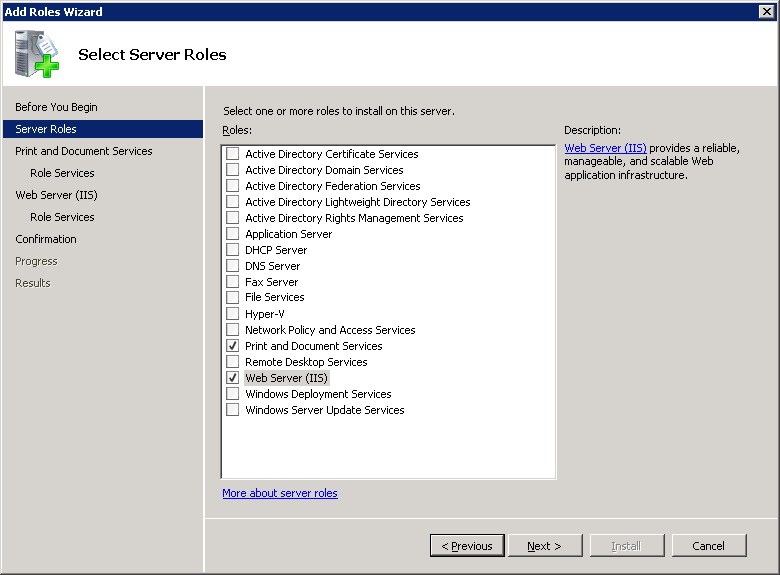Tick the Hyper-V role checkbox
This screenshot has height=575, width=780.
tap(233, 314)
